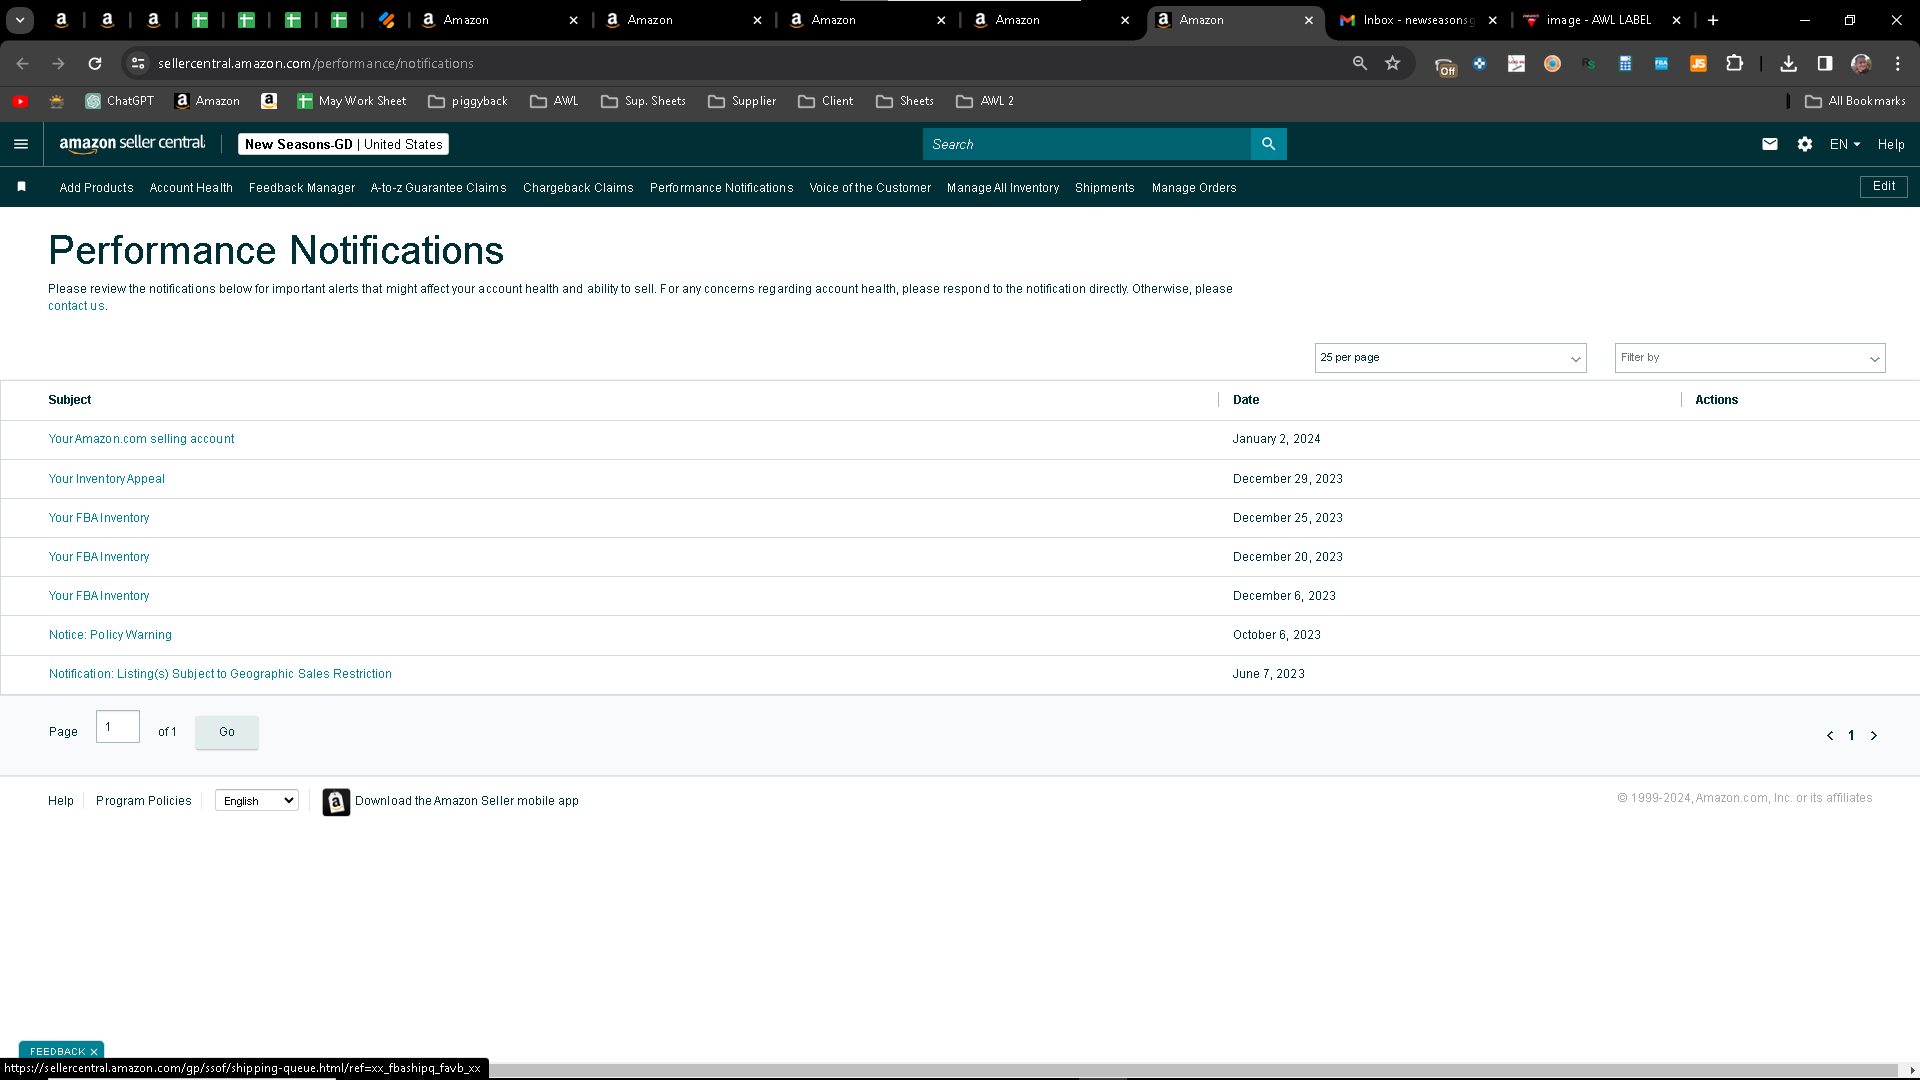Open the Chrome downloads icon
This screenshot has height=1080, width=1920.
(x=1789, y=63)
